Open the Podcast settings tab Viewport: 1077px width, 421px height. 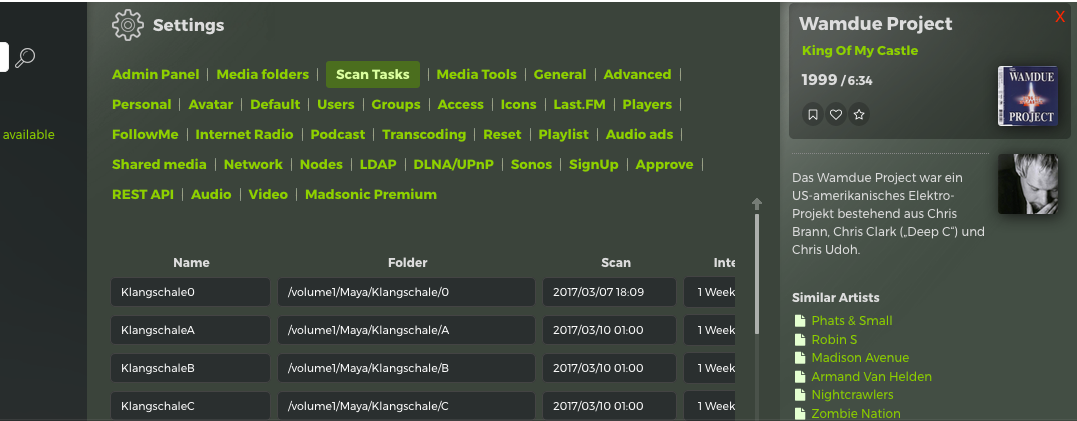pos(338,135)
